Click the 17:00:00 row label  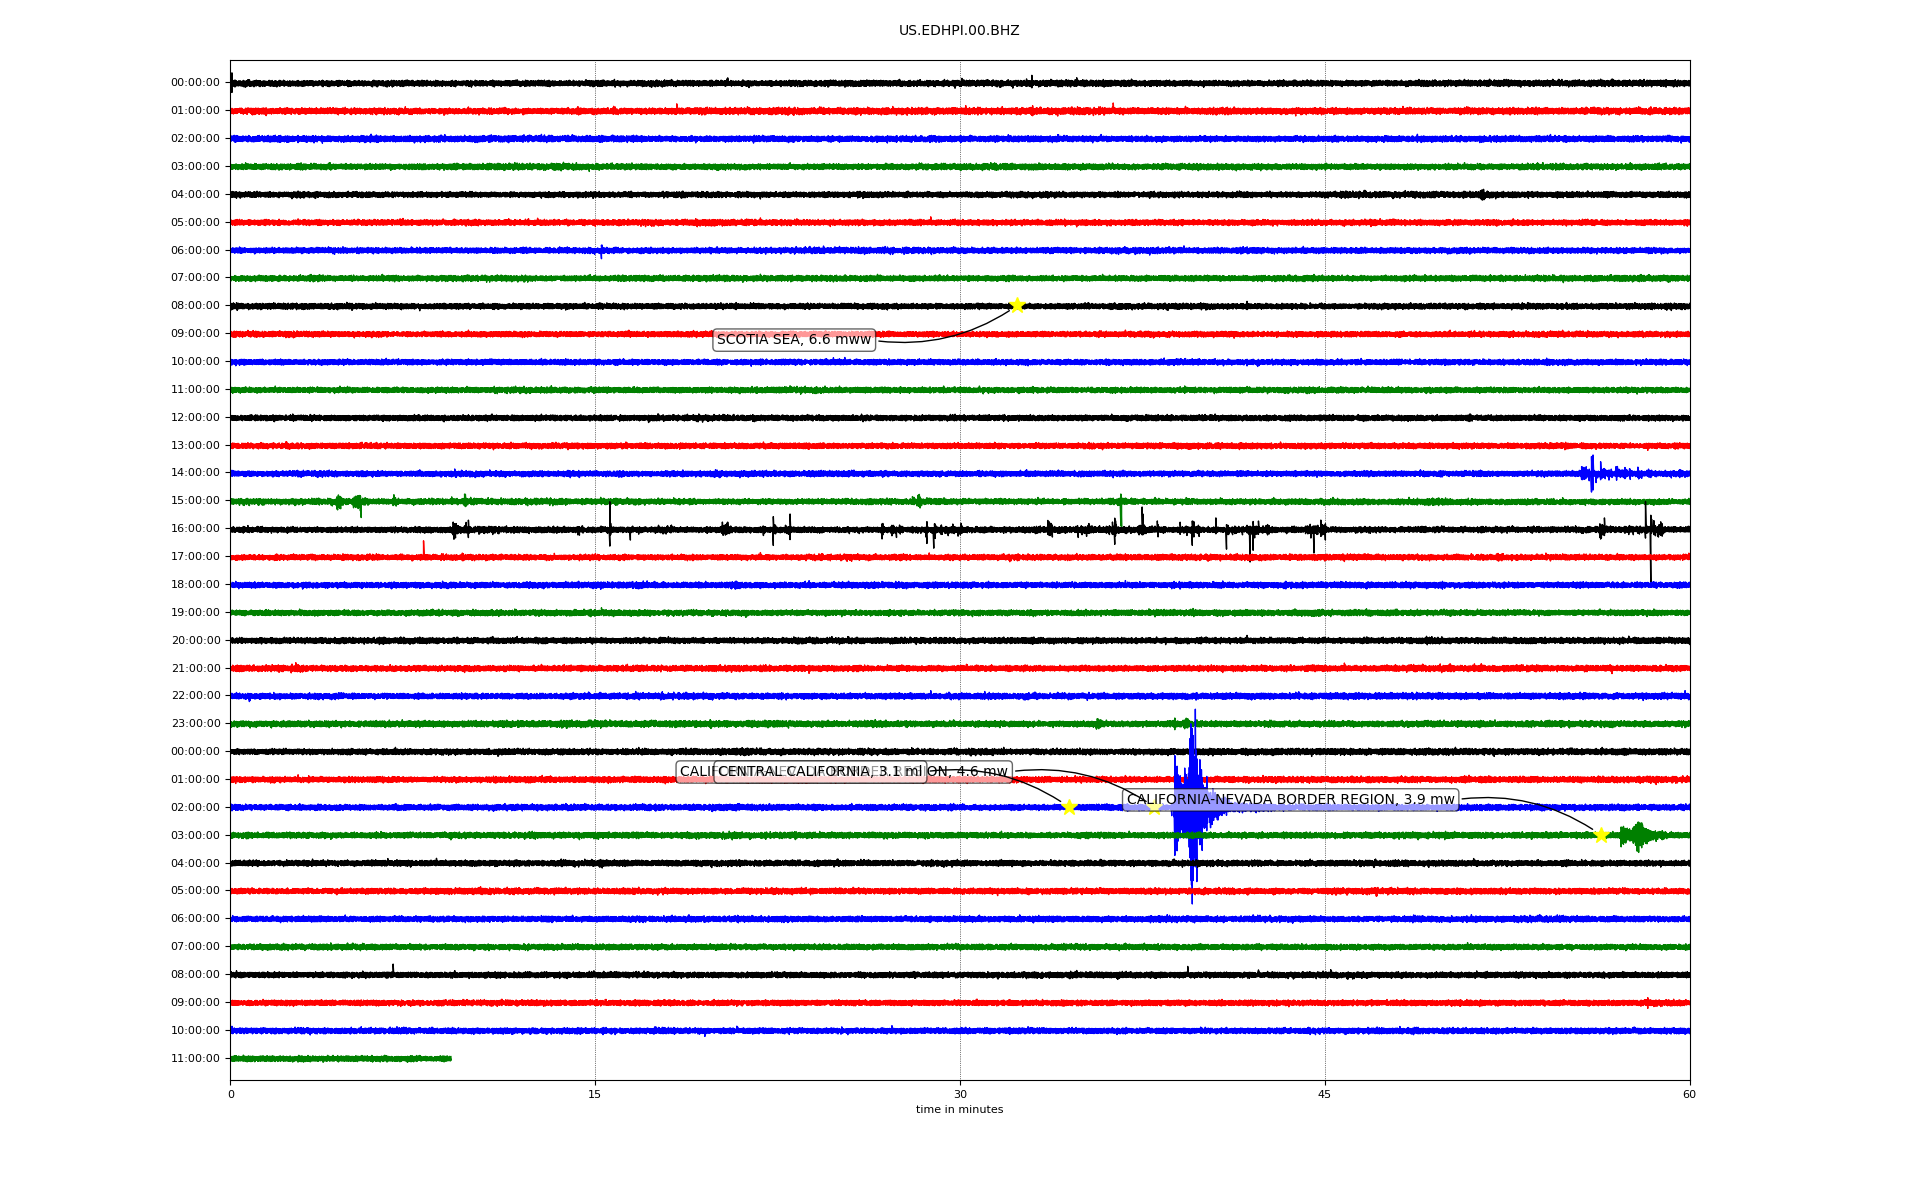click(195, 556)
